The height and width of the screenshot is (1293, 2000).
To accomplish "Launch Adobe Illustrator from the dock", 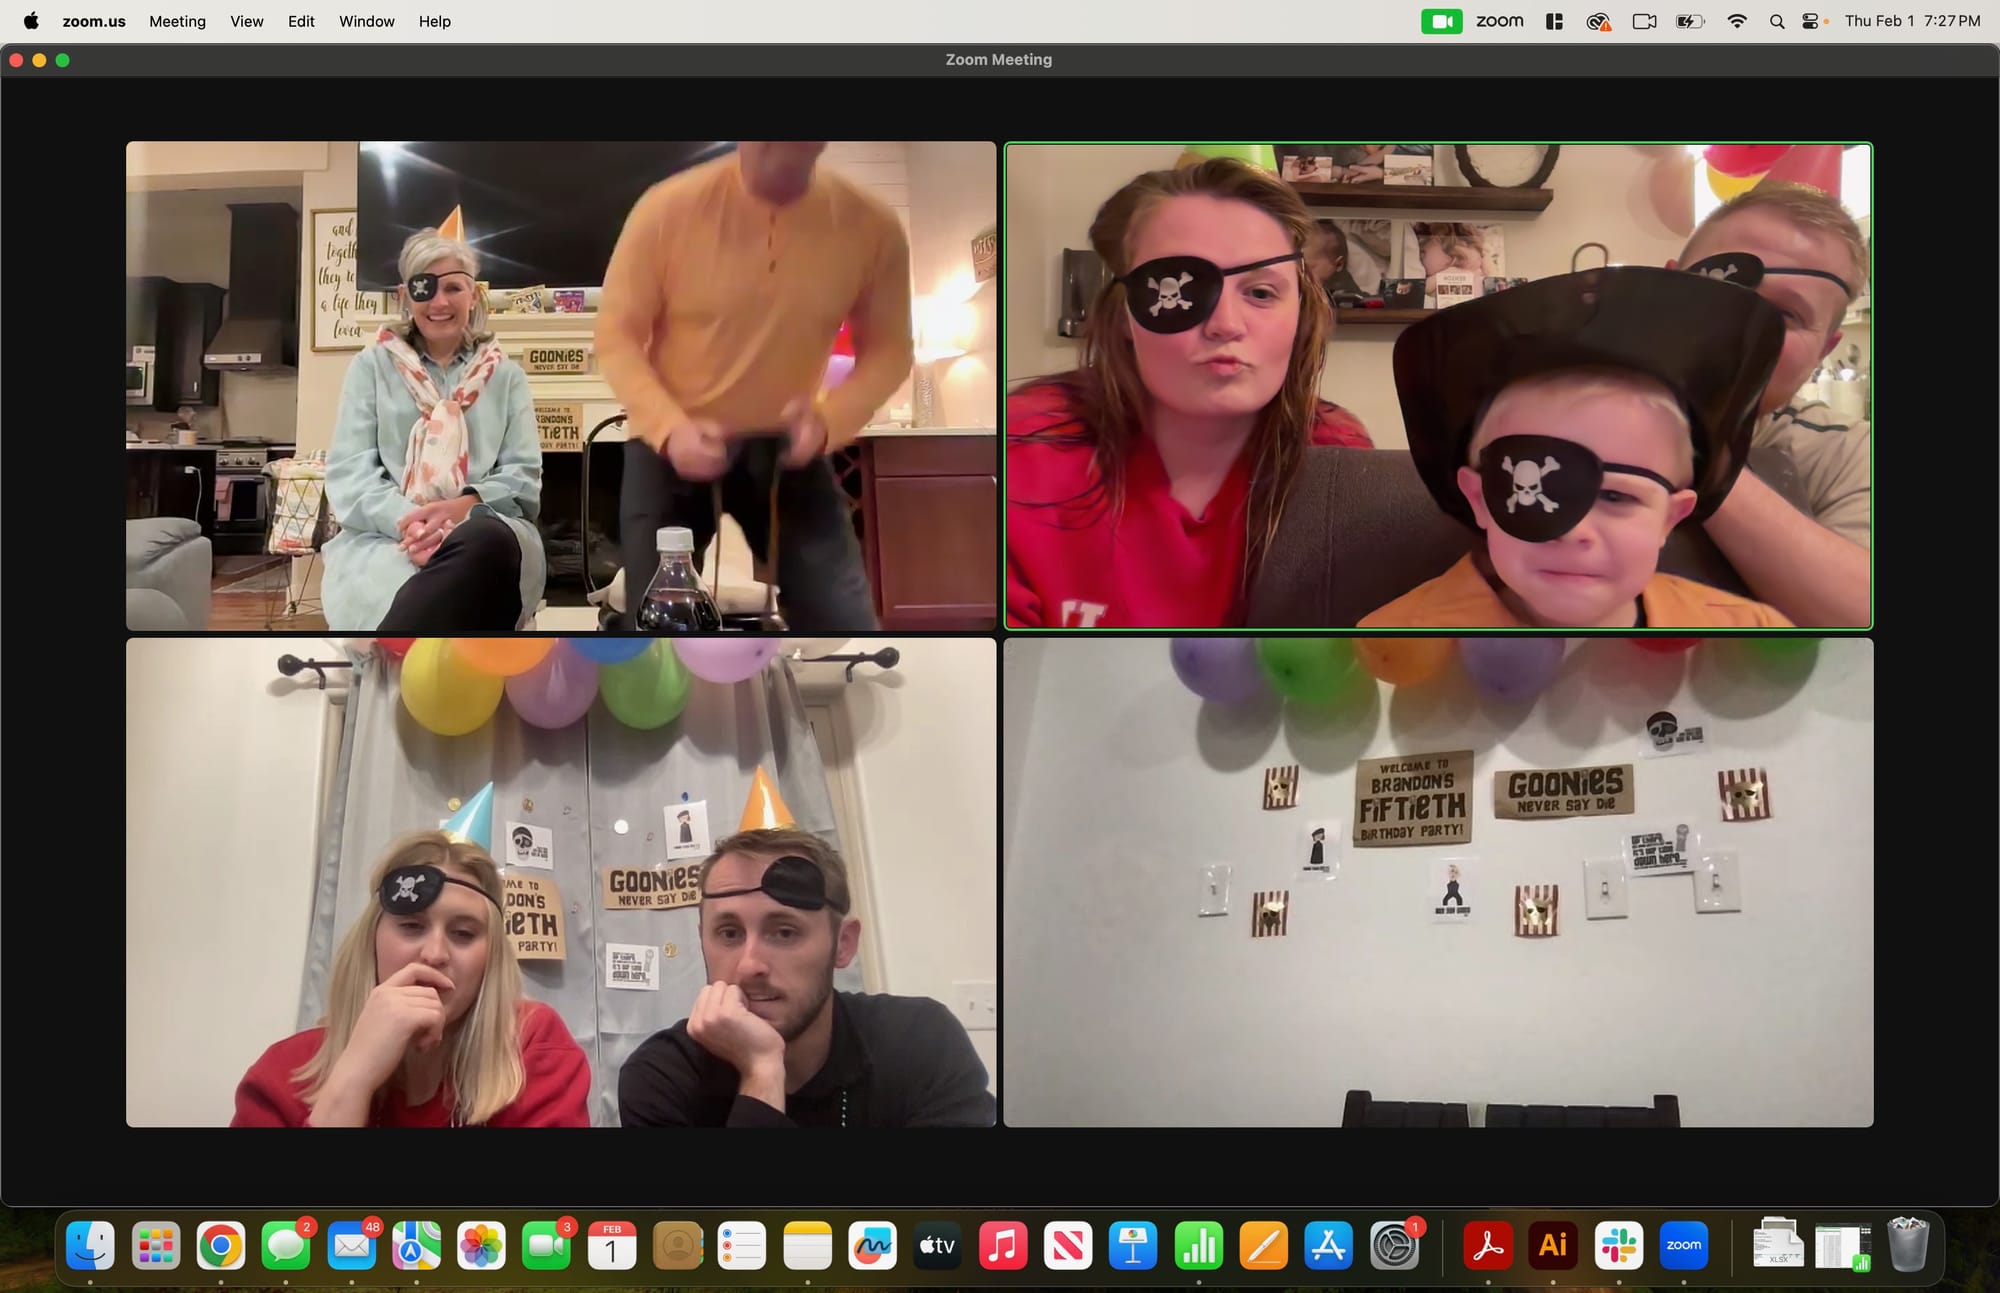I will [1553, 1245].
